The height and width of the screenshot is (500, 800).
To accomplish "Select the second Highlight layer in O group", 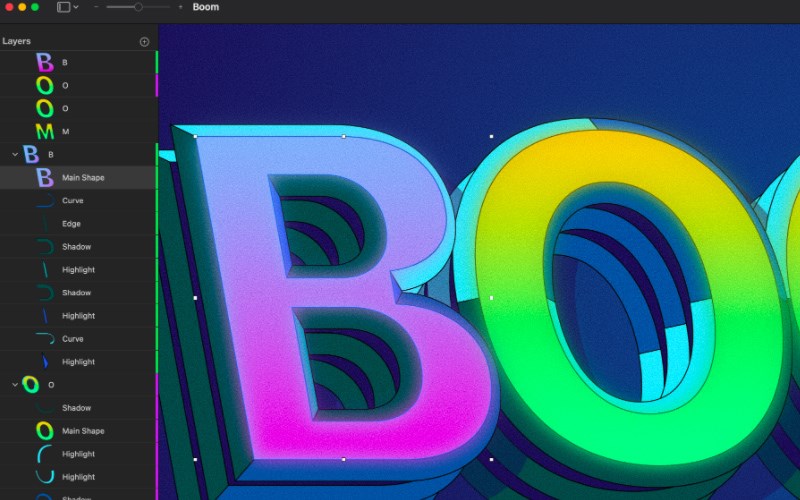I will [79, 477].
